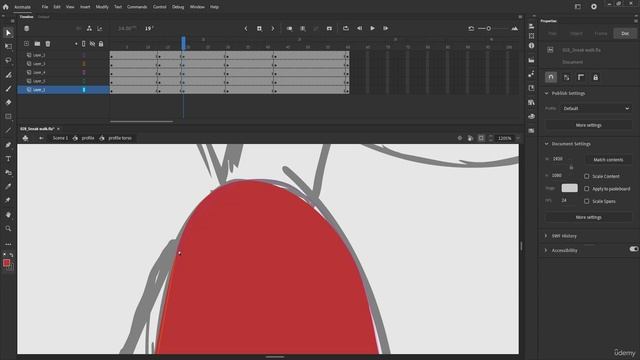The image size is (640, 360).
Task: Collapse the Document Settings section
Action: pos(547,144)
